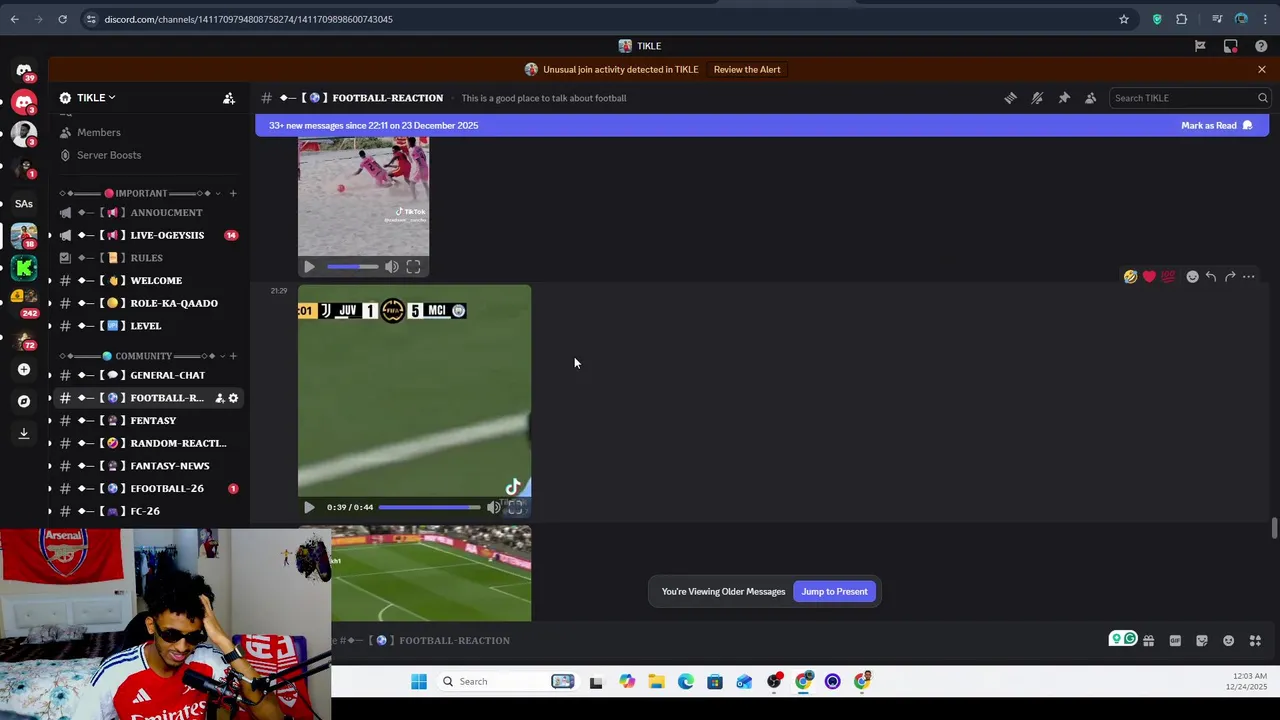Viewport: 1280px width, 720px height.
Task: Open the GIF picker
Action: (x=1175, y=641)
